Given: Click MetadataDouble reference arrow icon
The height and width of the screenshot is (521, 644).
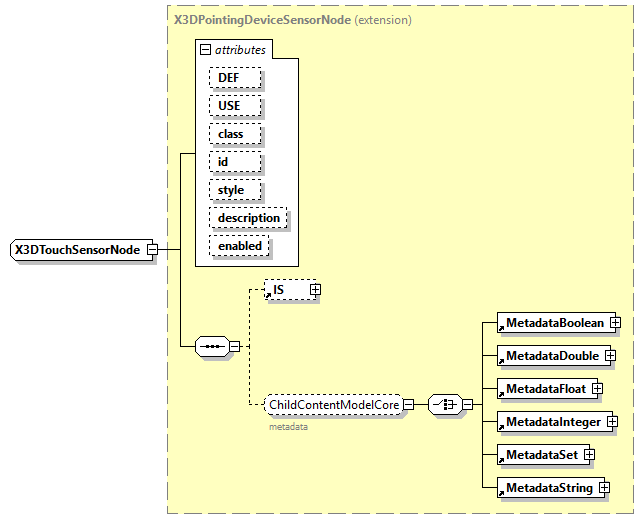Looking at the screenshot, I should click(501, 361).
